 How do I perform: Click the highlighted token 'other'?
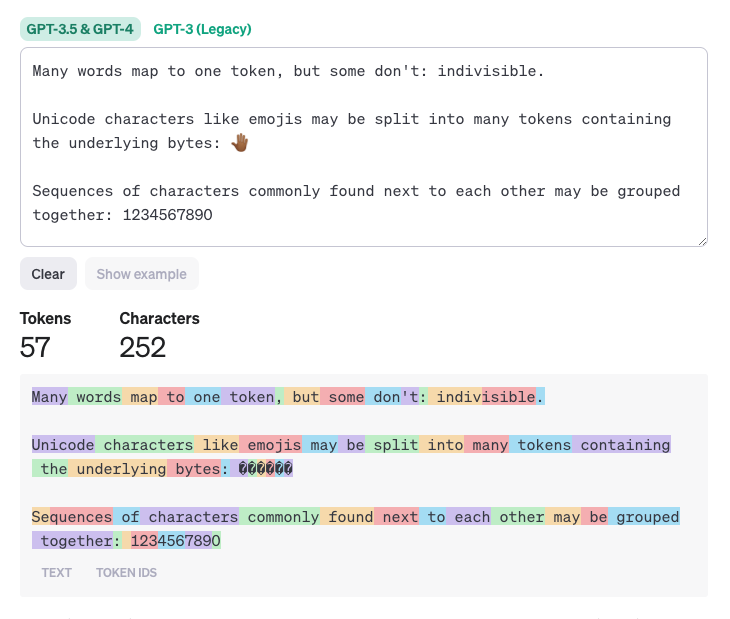[519, 517]
